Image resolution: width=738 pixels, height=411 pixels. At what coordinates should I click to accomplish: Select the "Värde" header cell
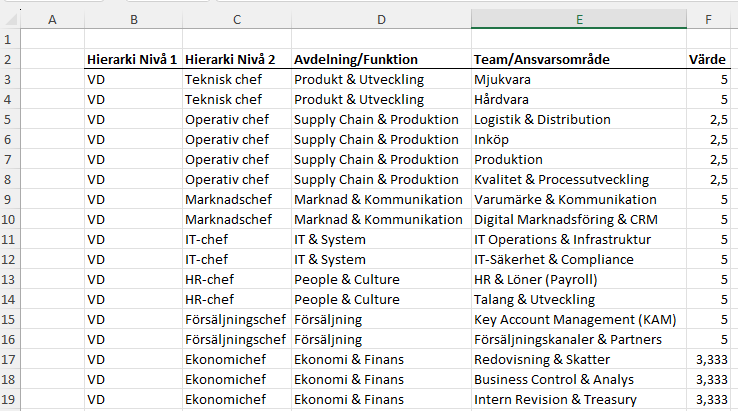coord(708,60)
